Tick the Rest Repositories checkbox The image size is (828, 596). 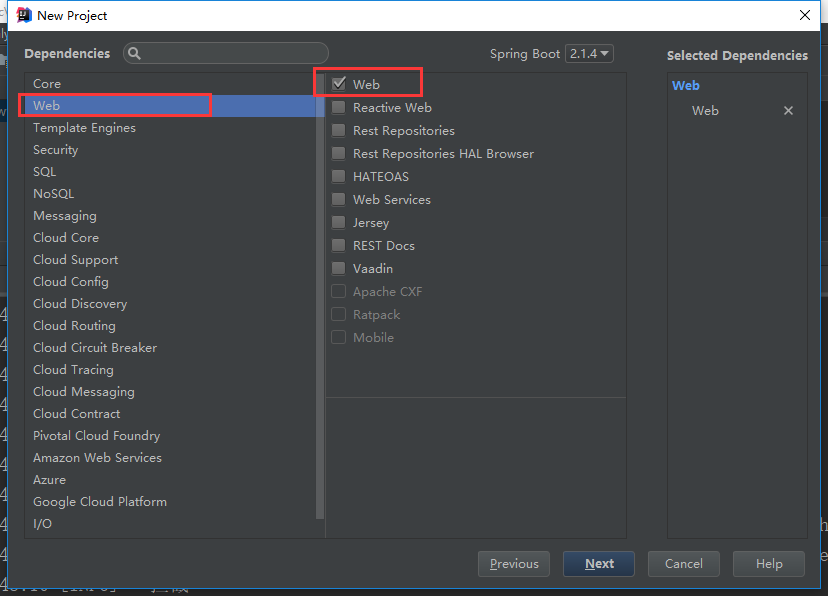click(x=338, y=130)
